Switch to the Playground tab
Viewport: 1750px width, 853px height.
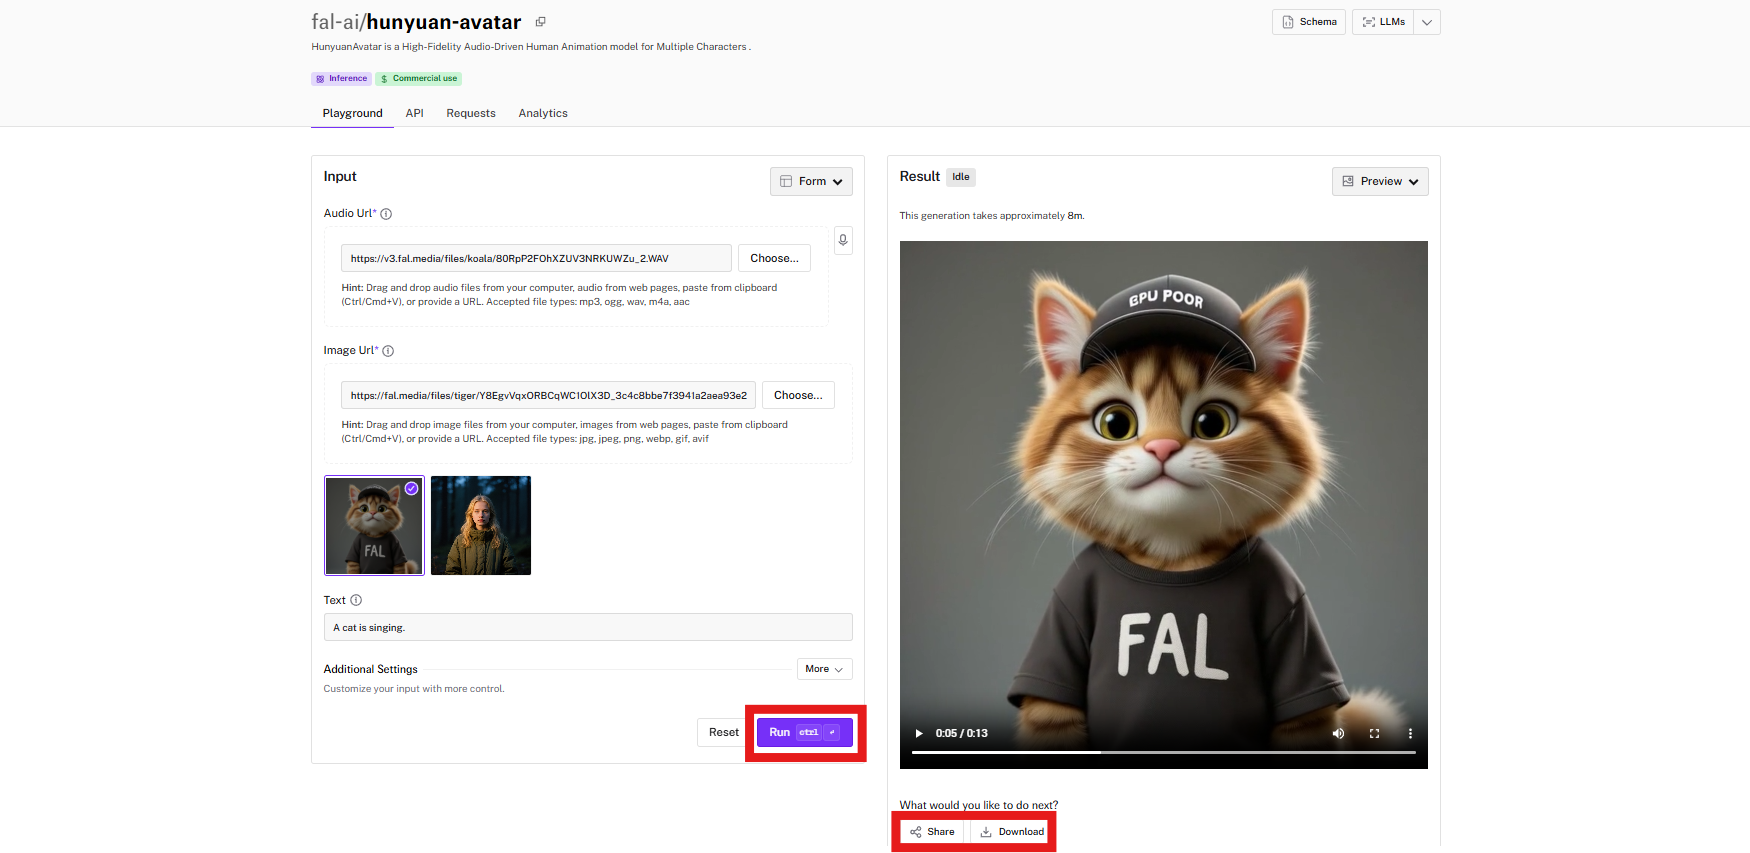(352, 113)
